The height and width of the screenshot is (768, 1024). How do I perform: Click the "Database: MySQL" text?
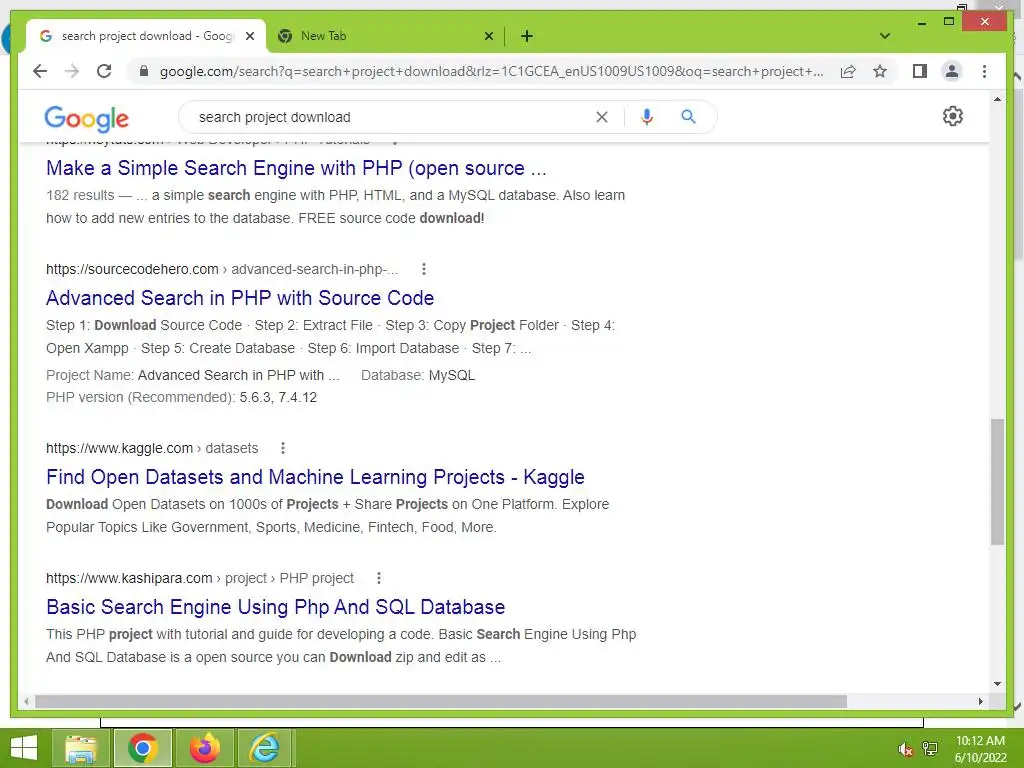tap(418, 376)
